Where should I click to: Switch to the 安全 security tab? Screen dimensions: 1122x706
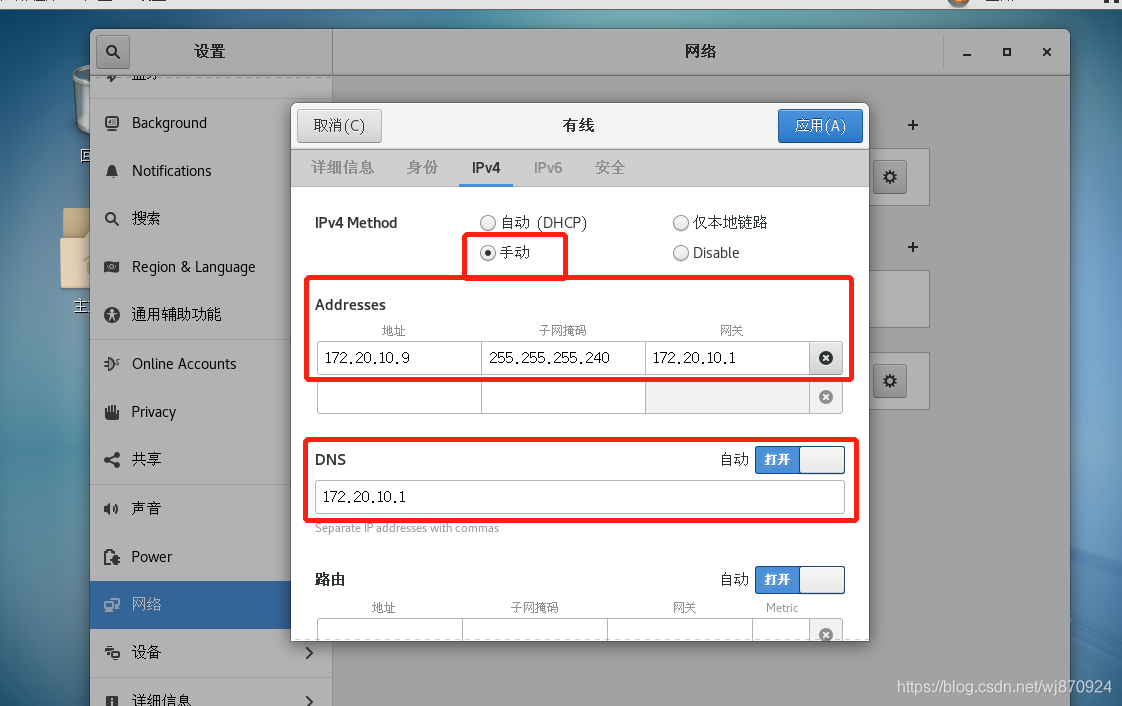(x=610, y=168)
